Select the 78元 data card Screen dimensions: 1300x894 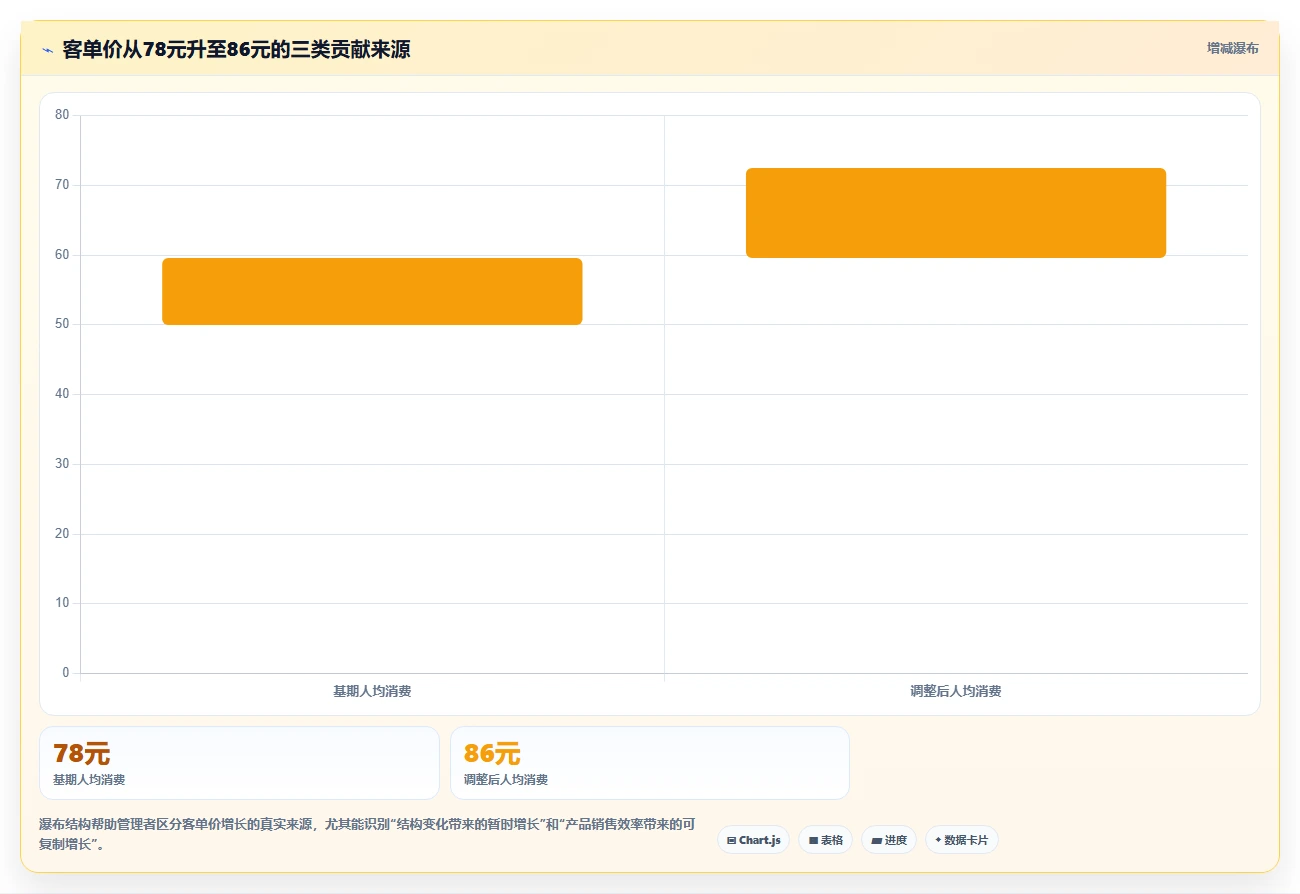(239, 763)
